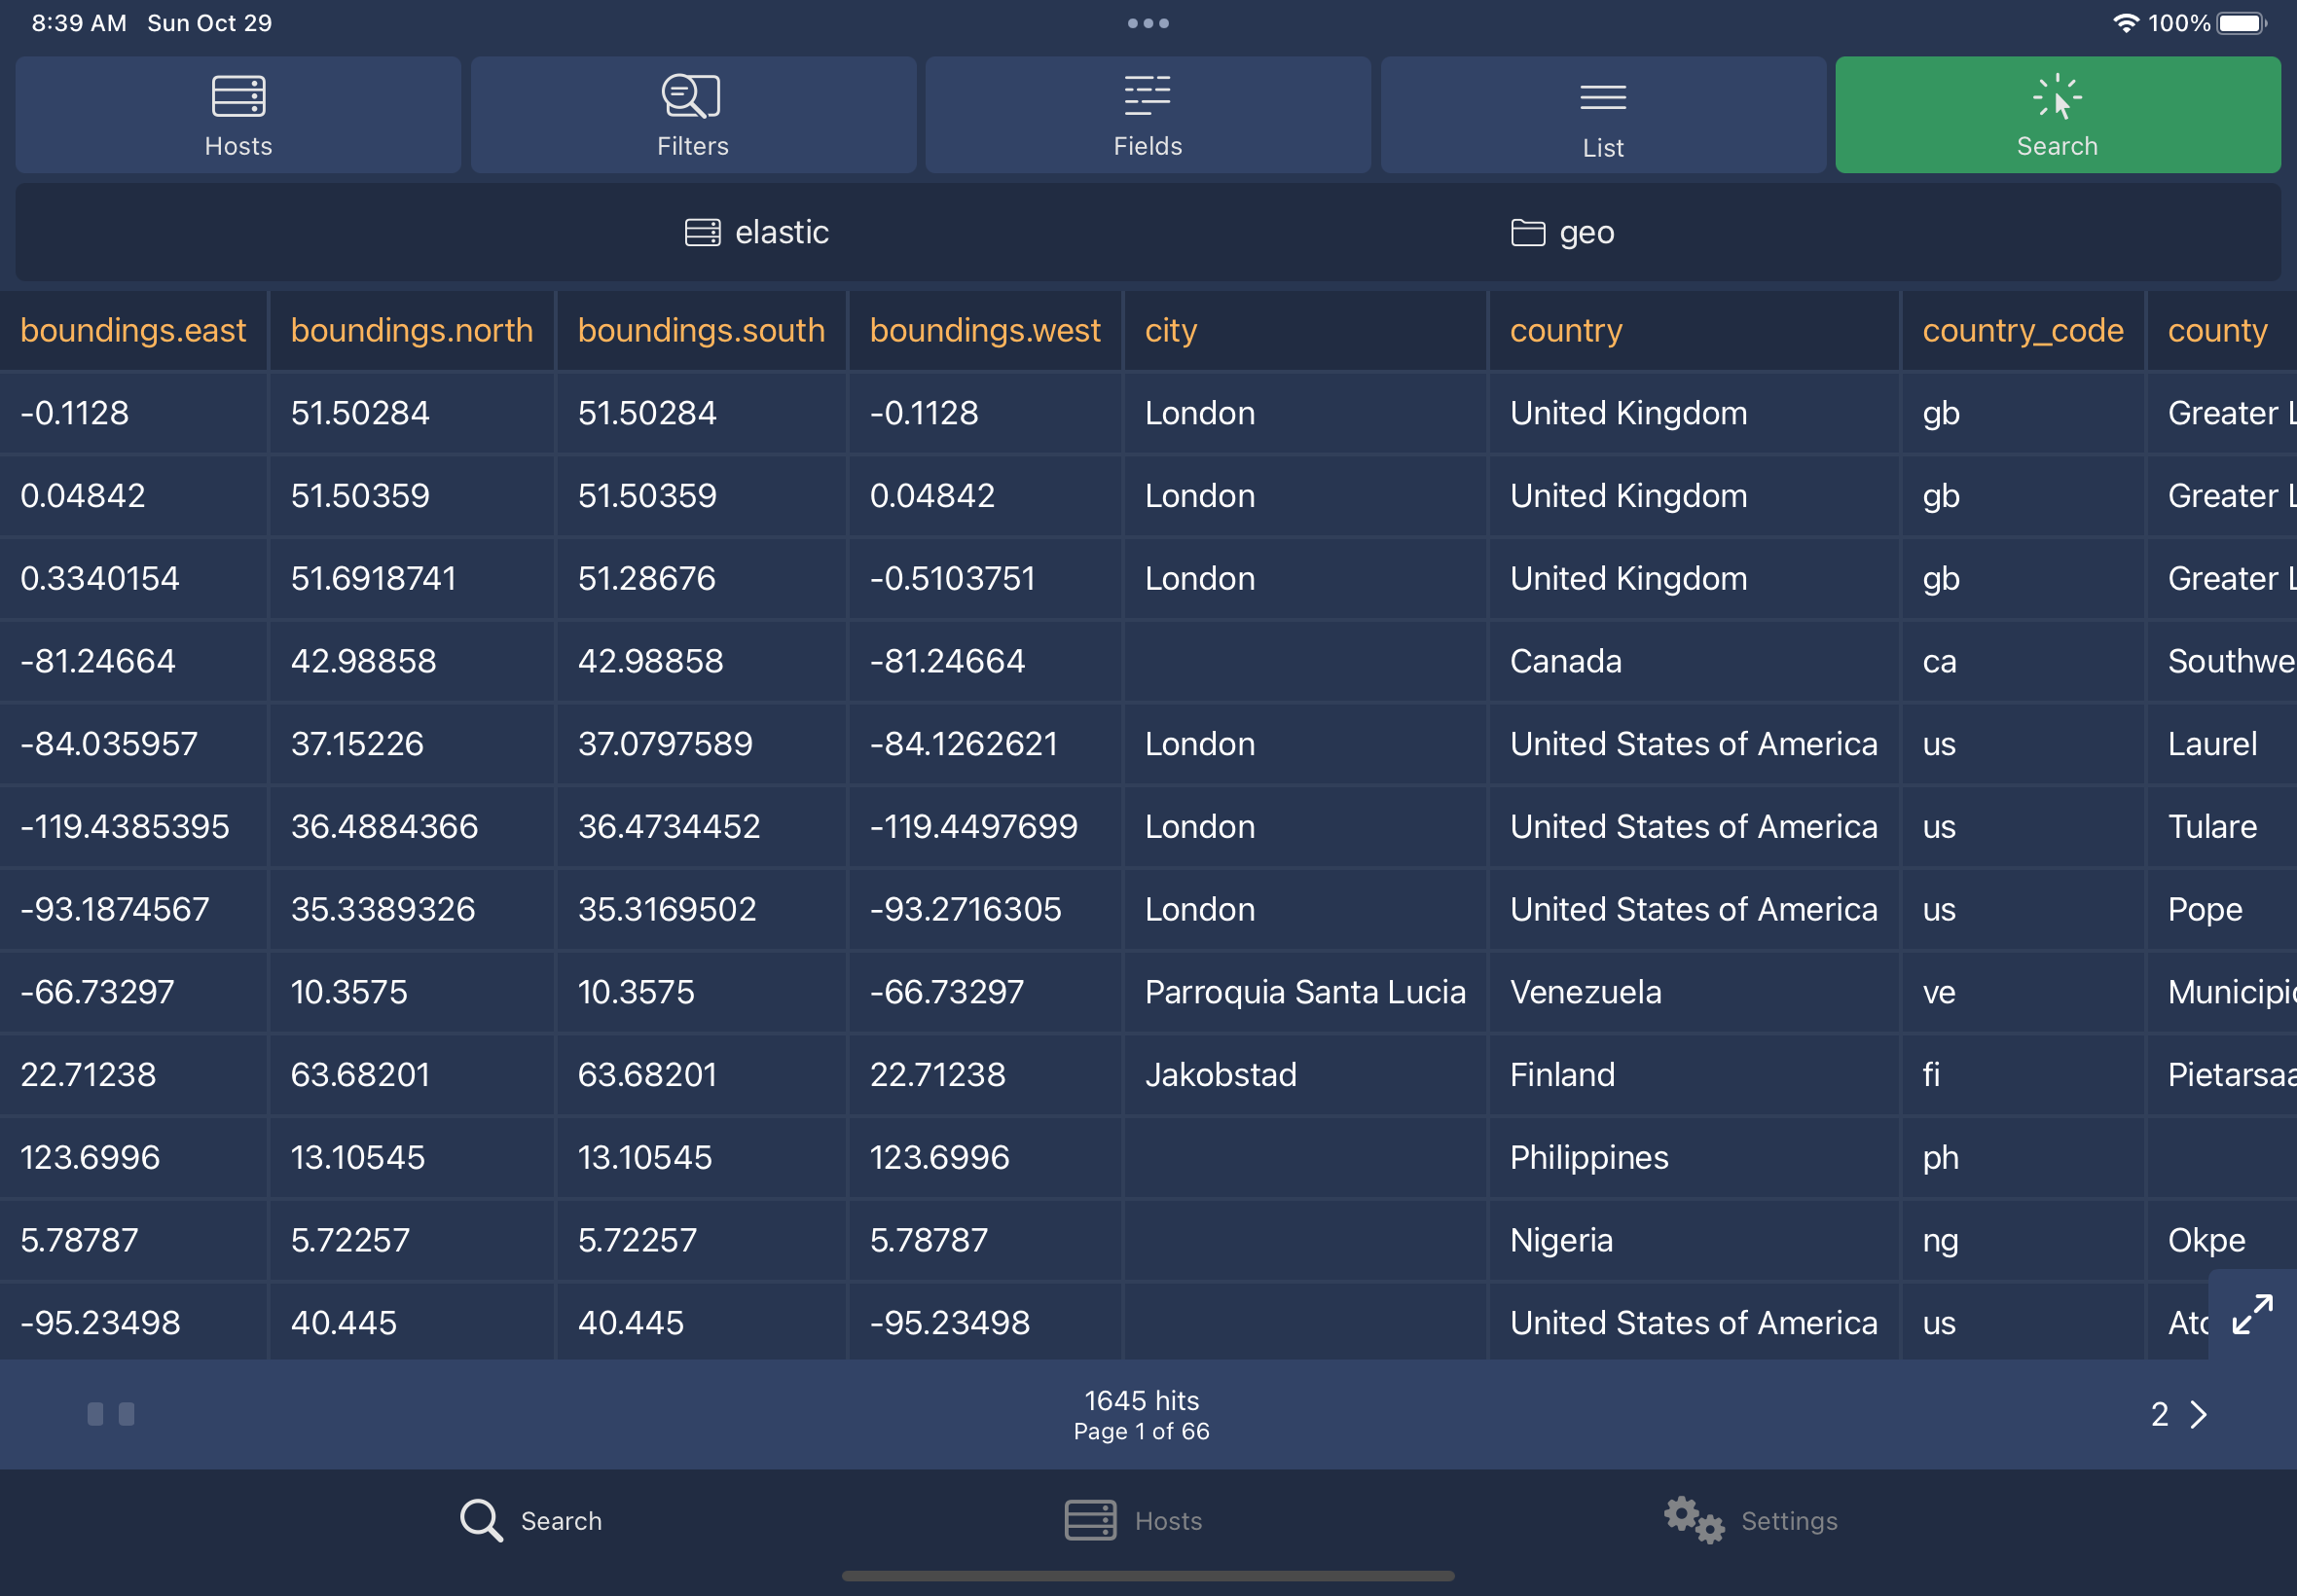Viewport: 2297px width, 1596px height.
Task: Click the city column header
Action: pos(1170,330)
